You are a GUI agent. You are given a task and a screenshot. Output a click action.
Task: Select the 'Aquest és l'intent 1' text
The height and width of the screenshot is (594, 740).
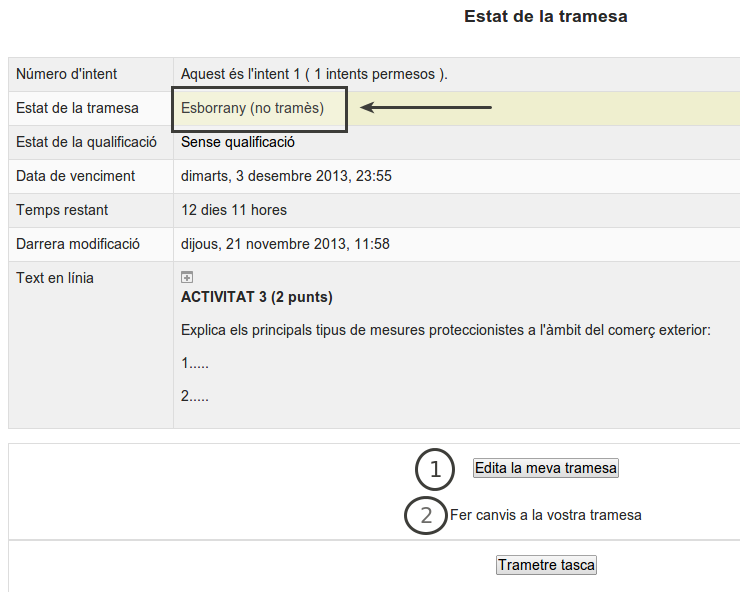[314, 74]
